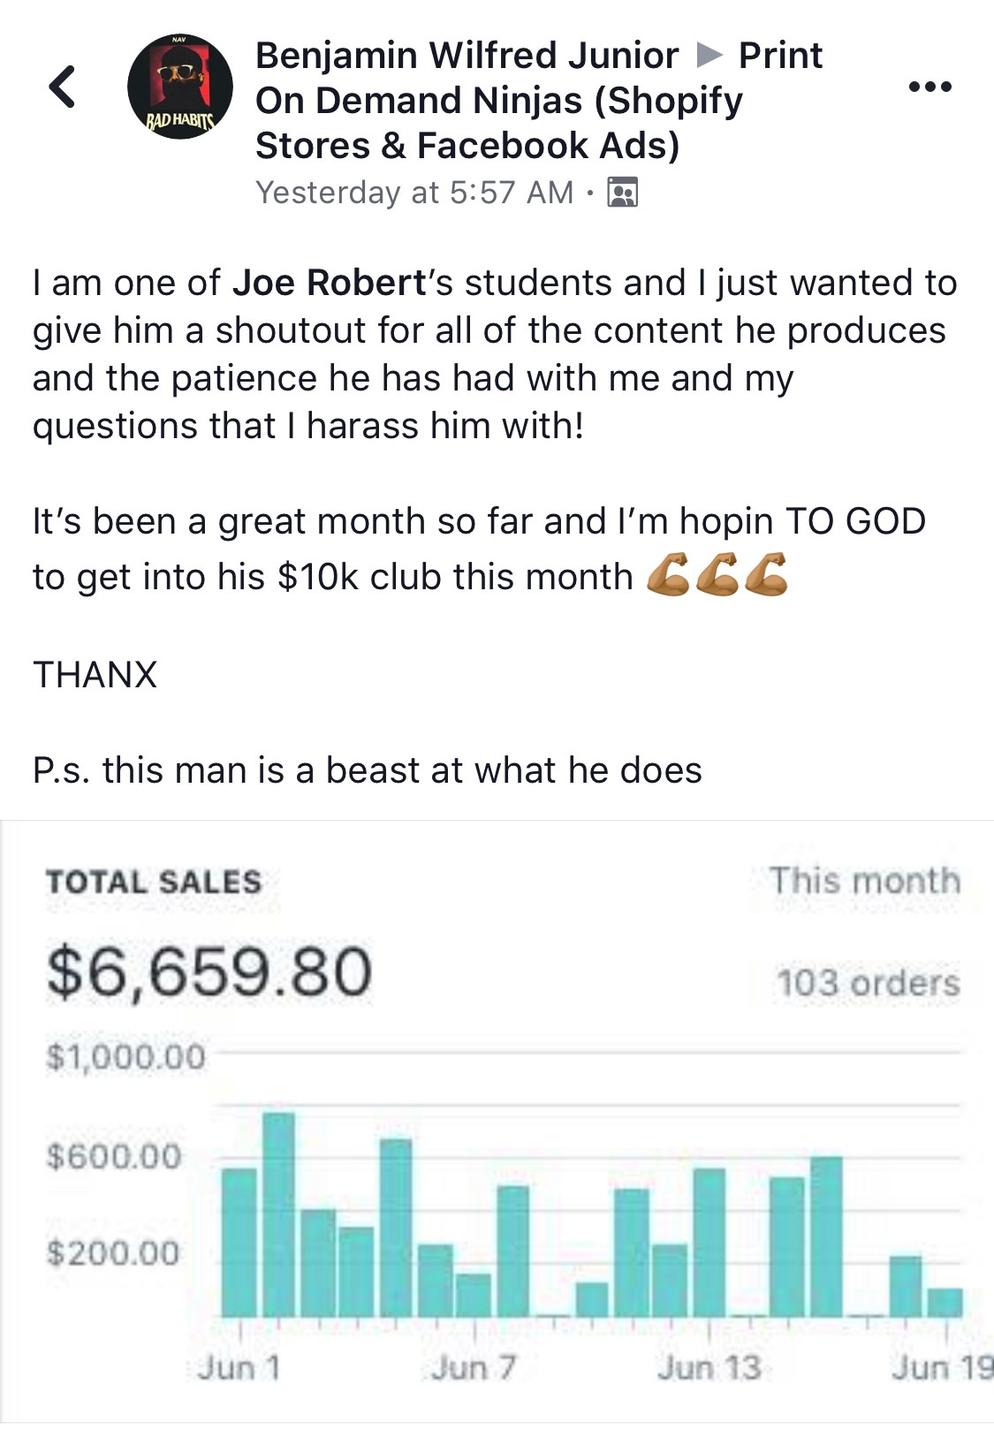Tap the arrow between author and group
Viewport: 994px width, 1440px height.
click(x=709, y=55)
